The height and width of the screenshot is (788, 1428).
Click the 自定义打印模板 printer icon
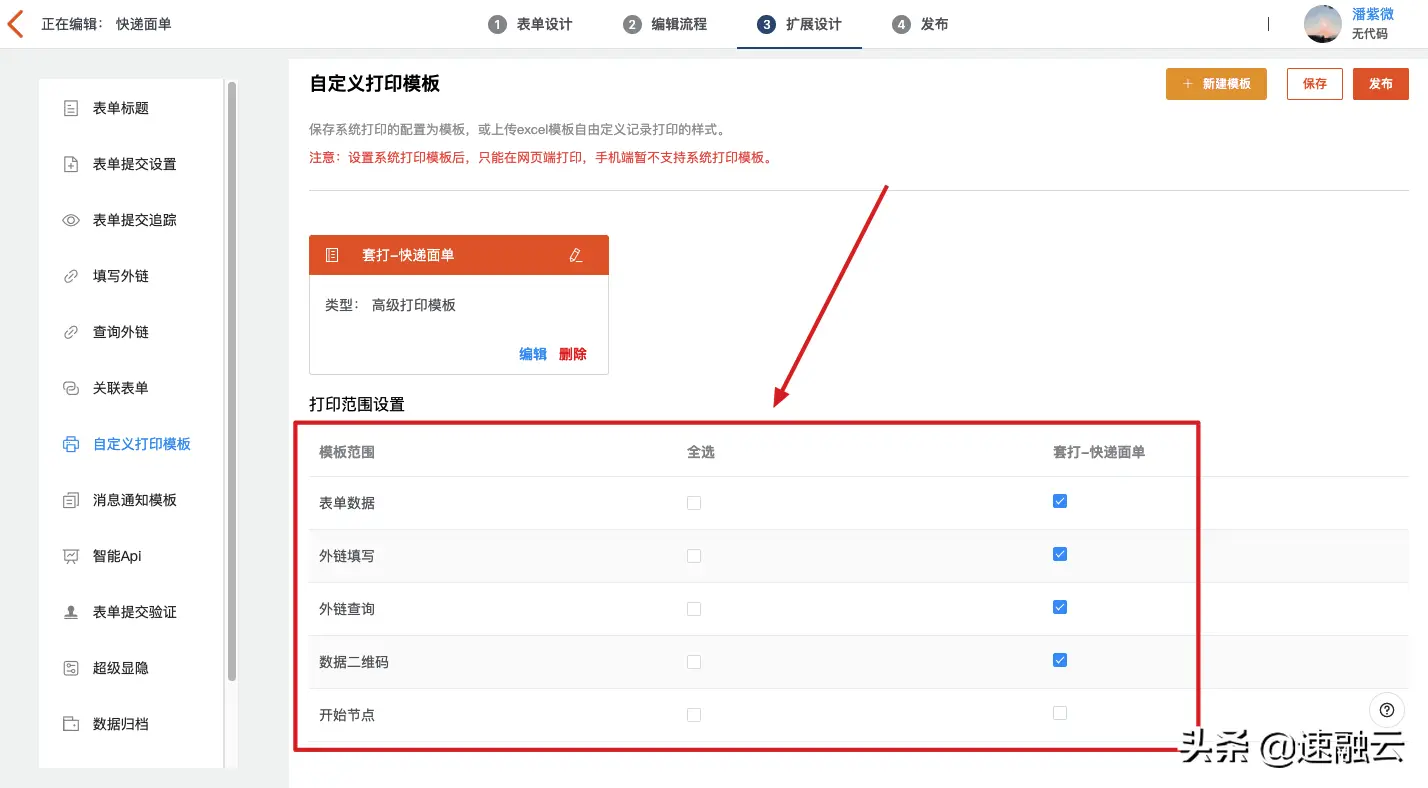click(71, 444)
